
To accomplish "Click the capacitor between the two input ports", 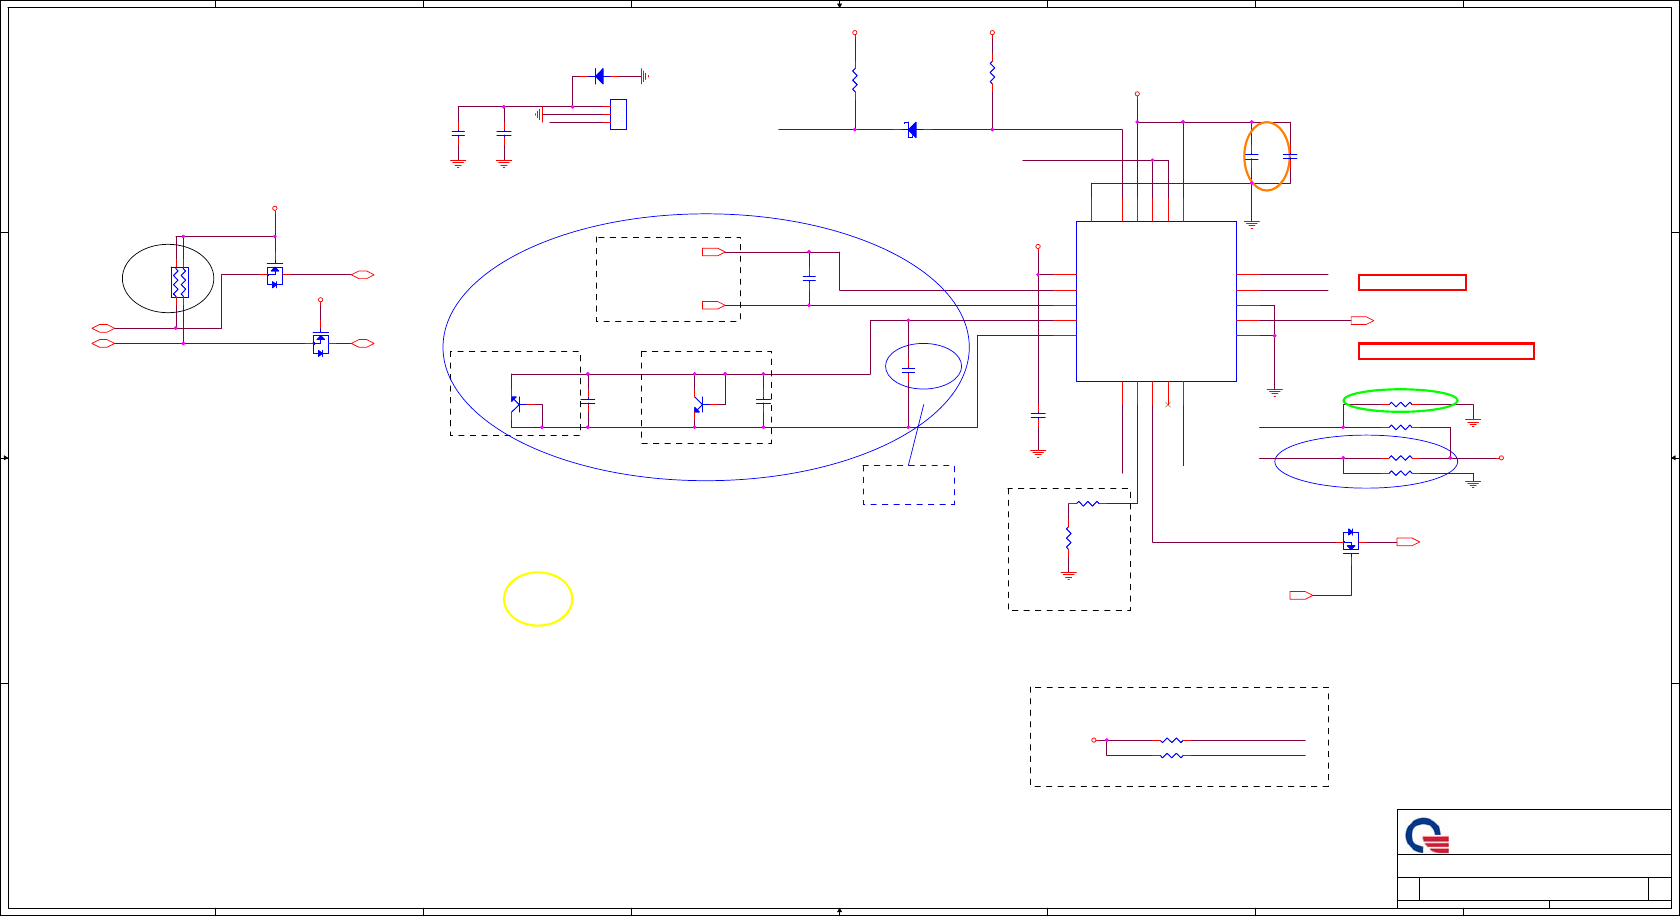I will (809, 278).
